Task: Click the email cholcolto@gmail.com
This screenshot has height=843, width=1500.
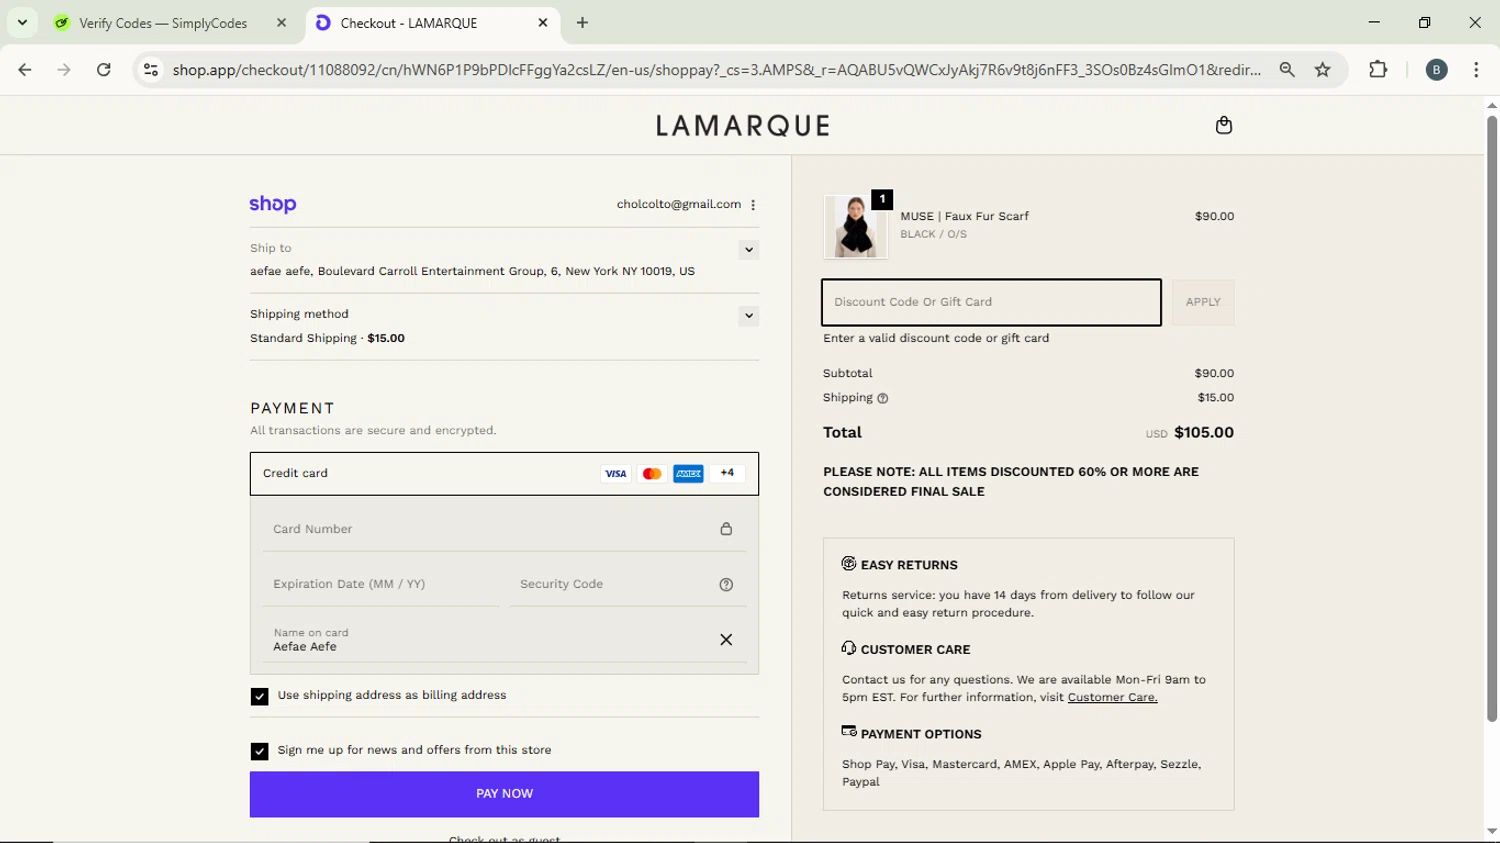Action: point(679,204)
